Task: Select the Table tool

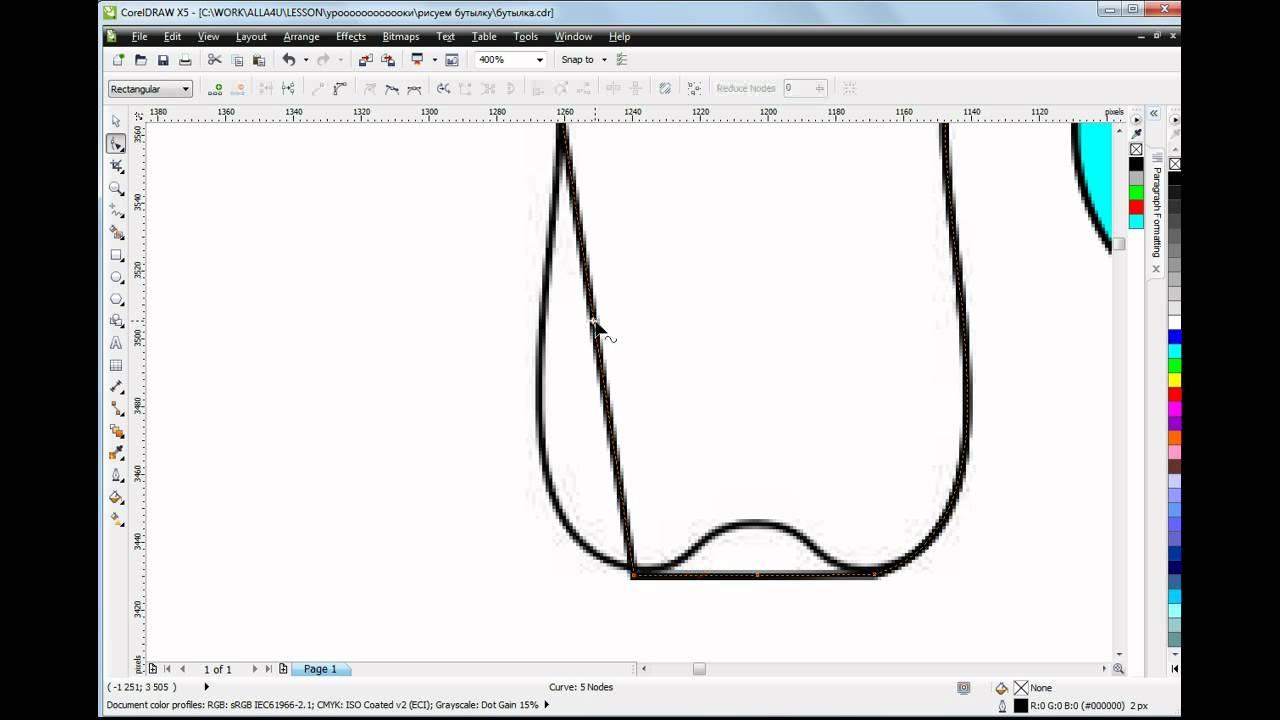Action: [x=116, y=365]
